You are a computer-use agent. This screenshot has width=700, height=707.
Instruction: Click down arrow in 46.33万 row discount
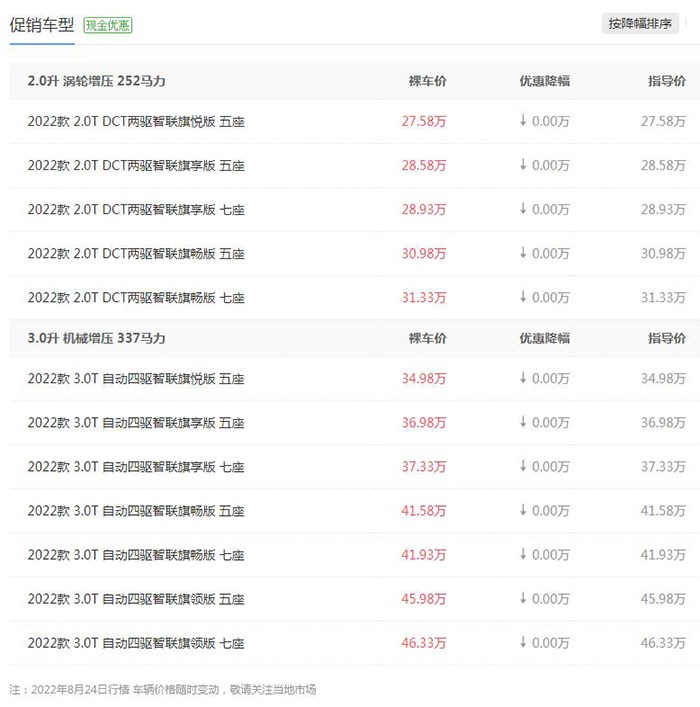point(523,642)
